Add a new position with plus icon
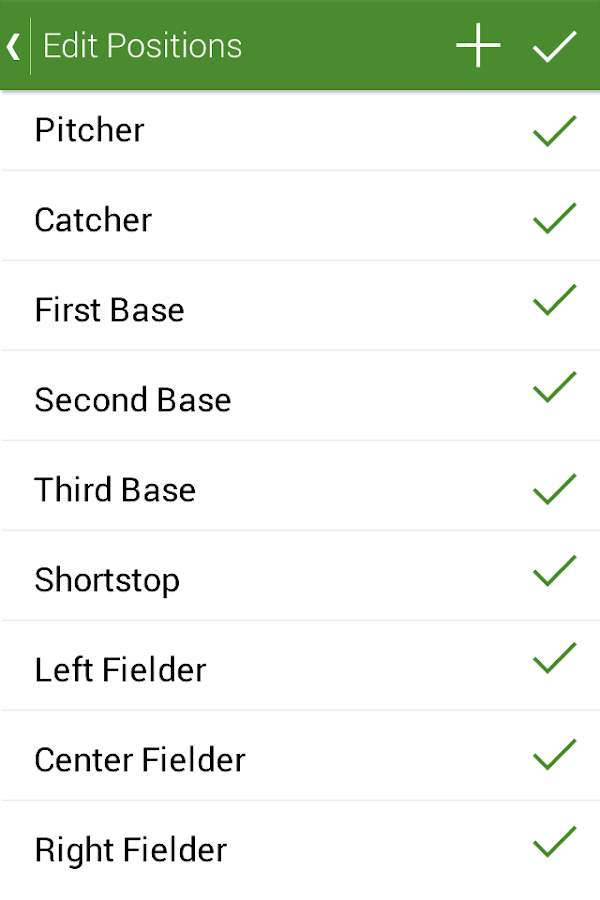 478,45
